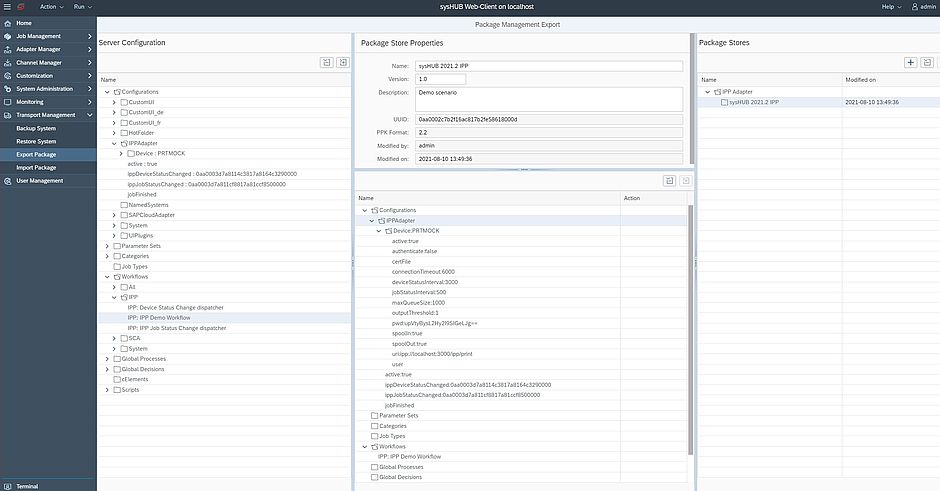Image resolution: width=940 pixels, height=491 pixels.
Task: Expand the Job Management sidebar section
Action: click(x=89, y=37)
